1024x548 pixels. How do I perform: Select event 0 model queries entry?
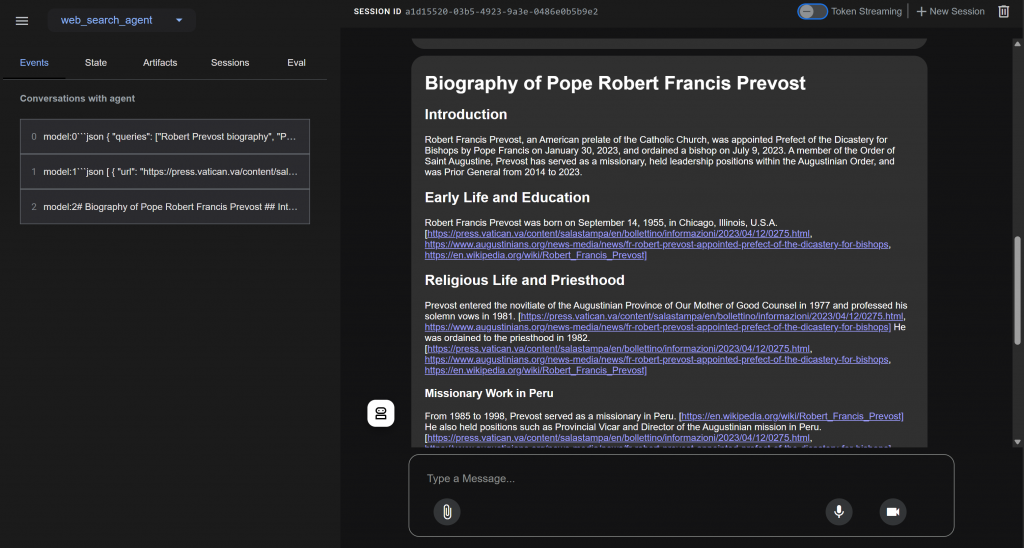coord(165,137)
